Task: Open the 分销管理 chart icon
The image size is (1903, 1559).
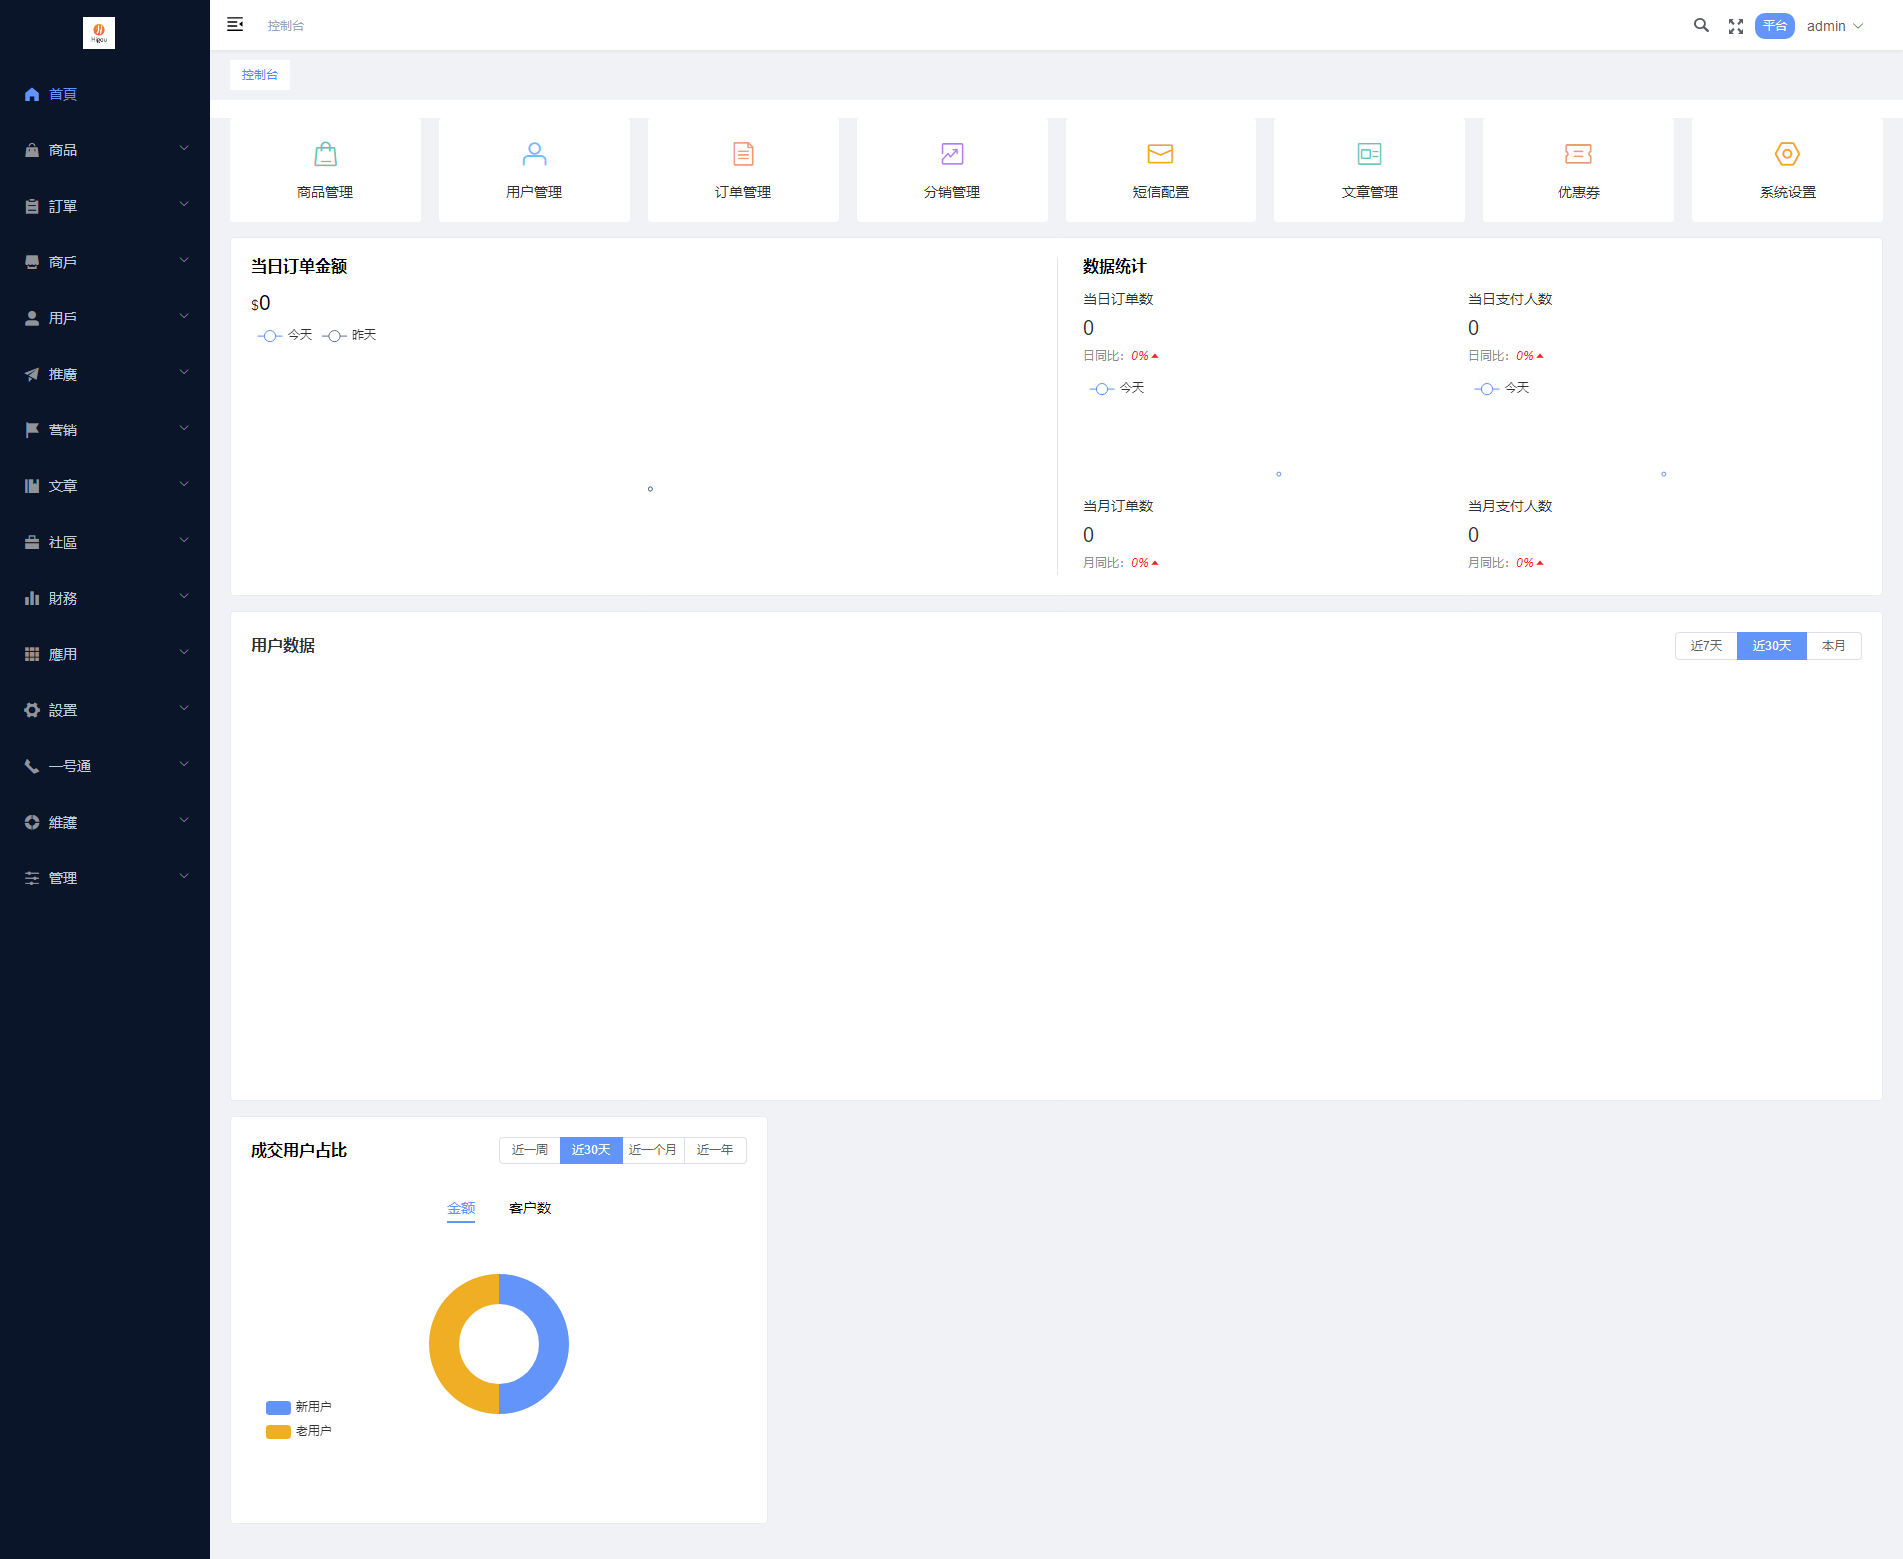Action: (952, 154)
